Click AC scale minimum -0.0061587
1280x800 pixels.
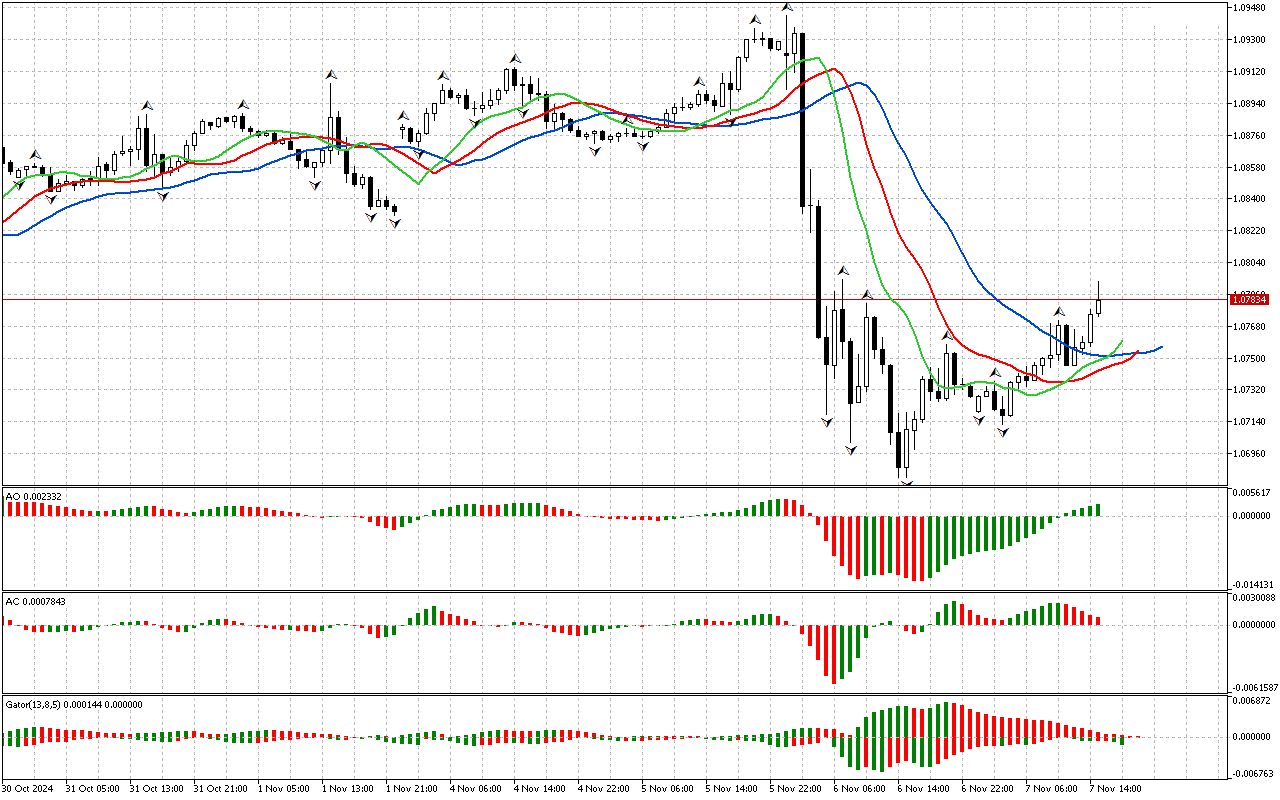(1253, 688)
